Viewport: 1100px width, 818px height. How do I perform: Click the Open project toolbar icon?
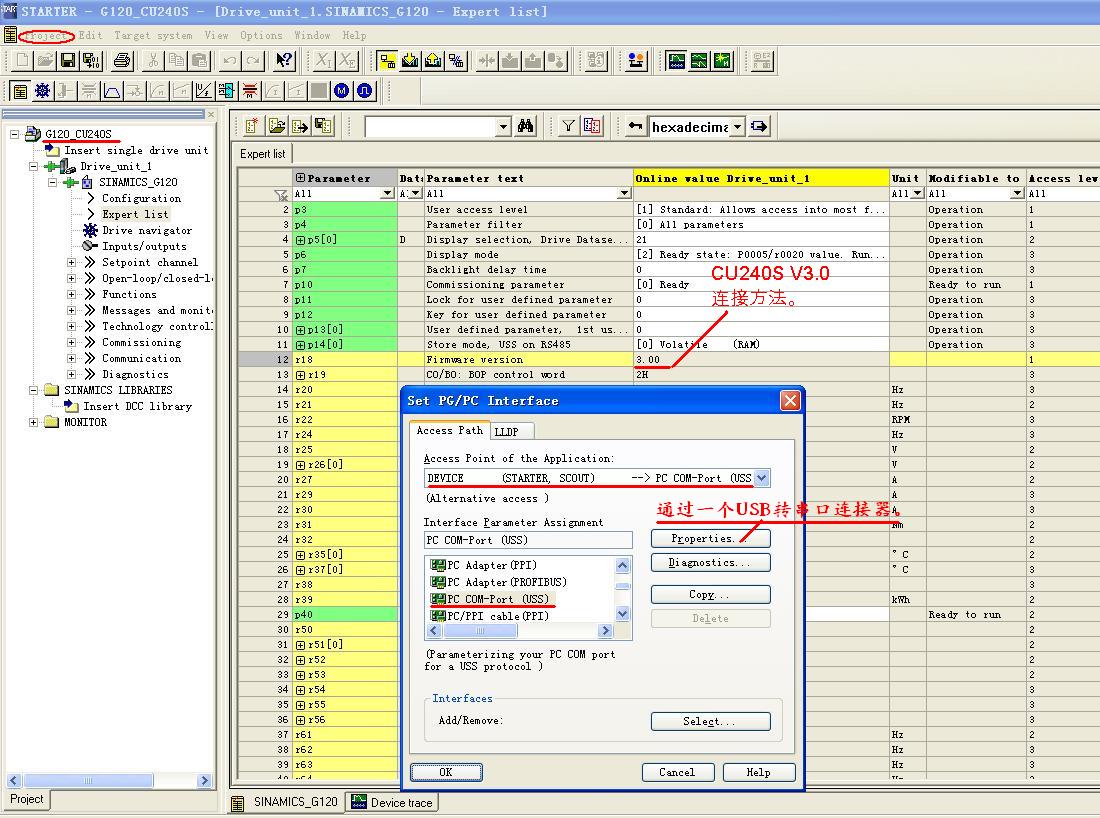click(45, 60)
